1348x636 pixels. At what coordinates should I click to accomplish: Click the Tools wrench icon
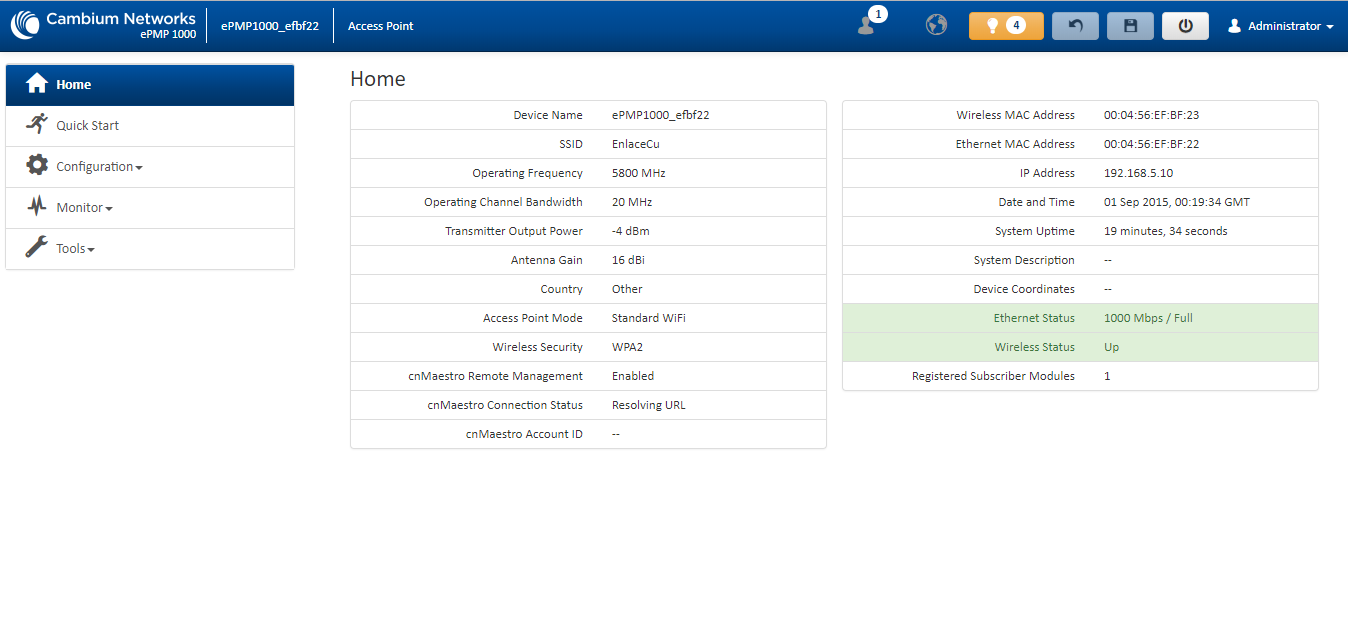point(37,247)
